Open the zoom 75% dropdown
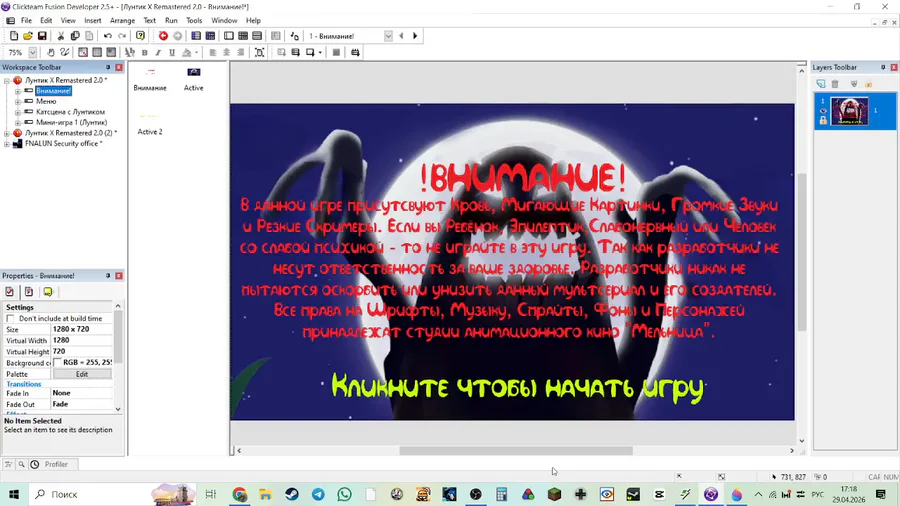This screenshot has height=506, width=900. [x=33, y=52]
